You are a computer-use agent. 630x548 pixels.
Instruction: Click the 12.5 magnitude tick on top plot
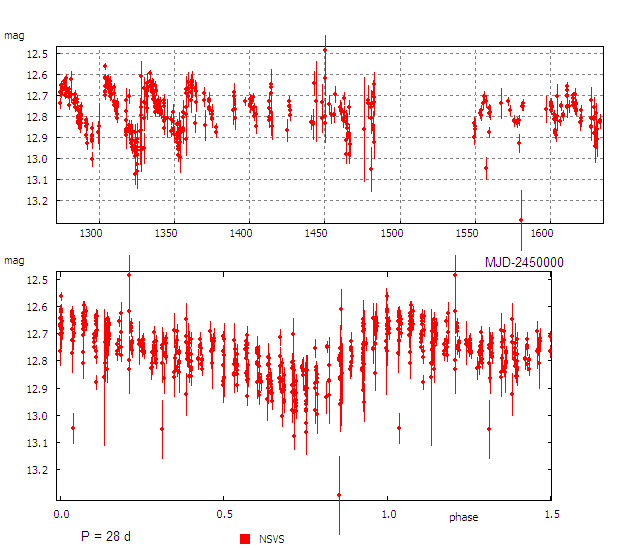click(37, 54)
